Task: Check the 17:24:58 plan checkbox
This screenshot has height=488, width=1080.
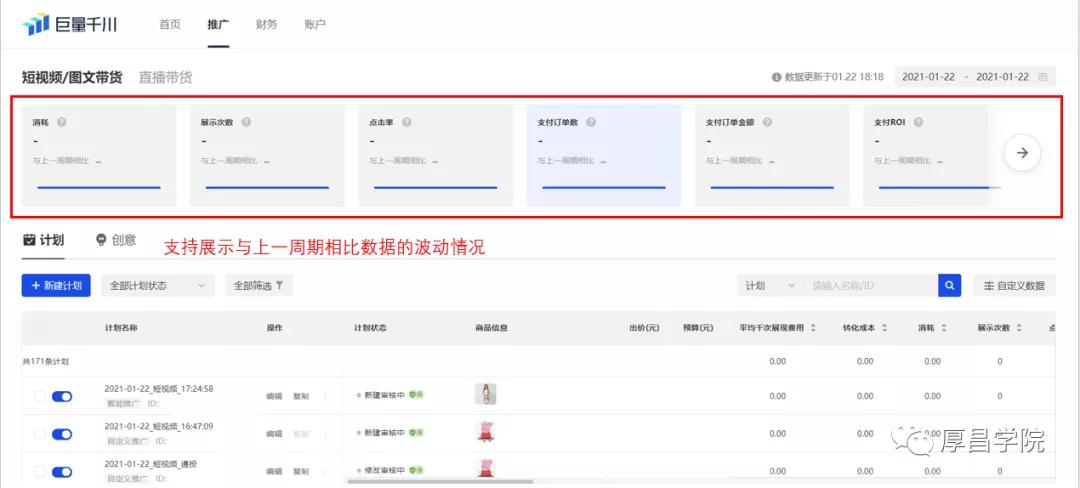Action: coord(40,396)
